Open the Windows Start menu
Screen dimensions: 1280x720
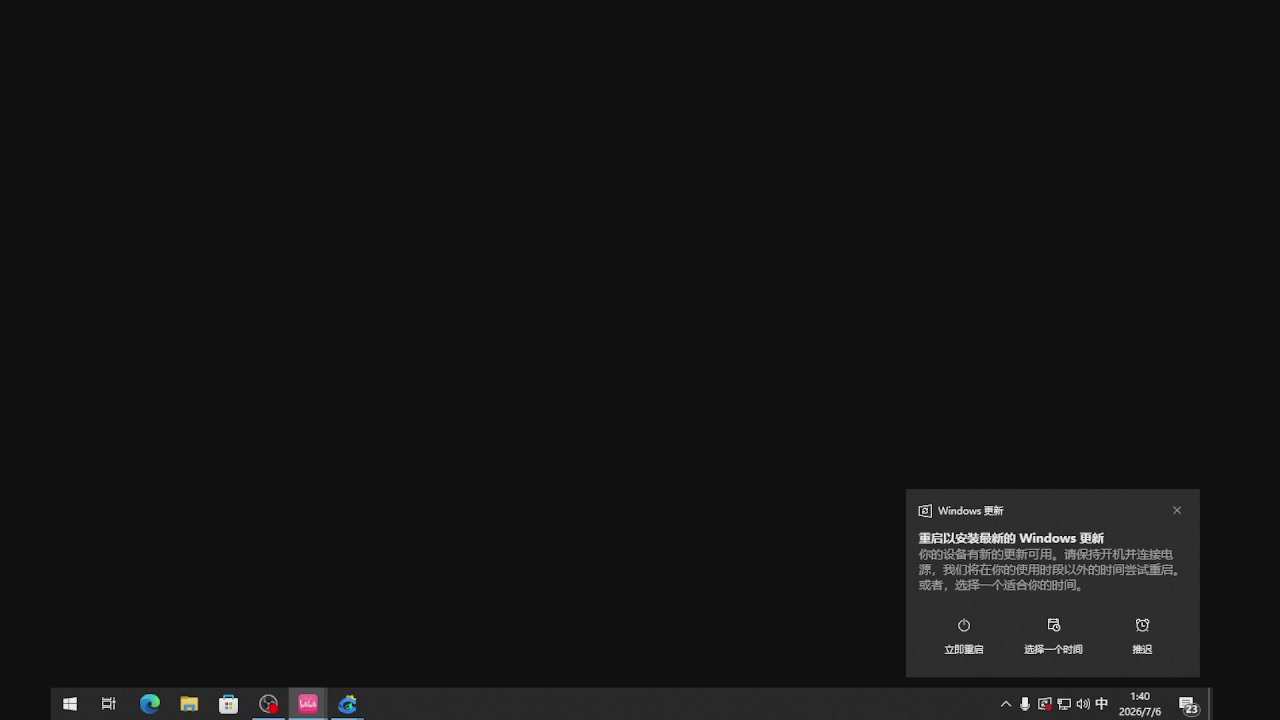pyautogui.click(x=70, y=704)
